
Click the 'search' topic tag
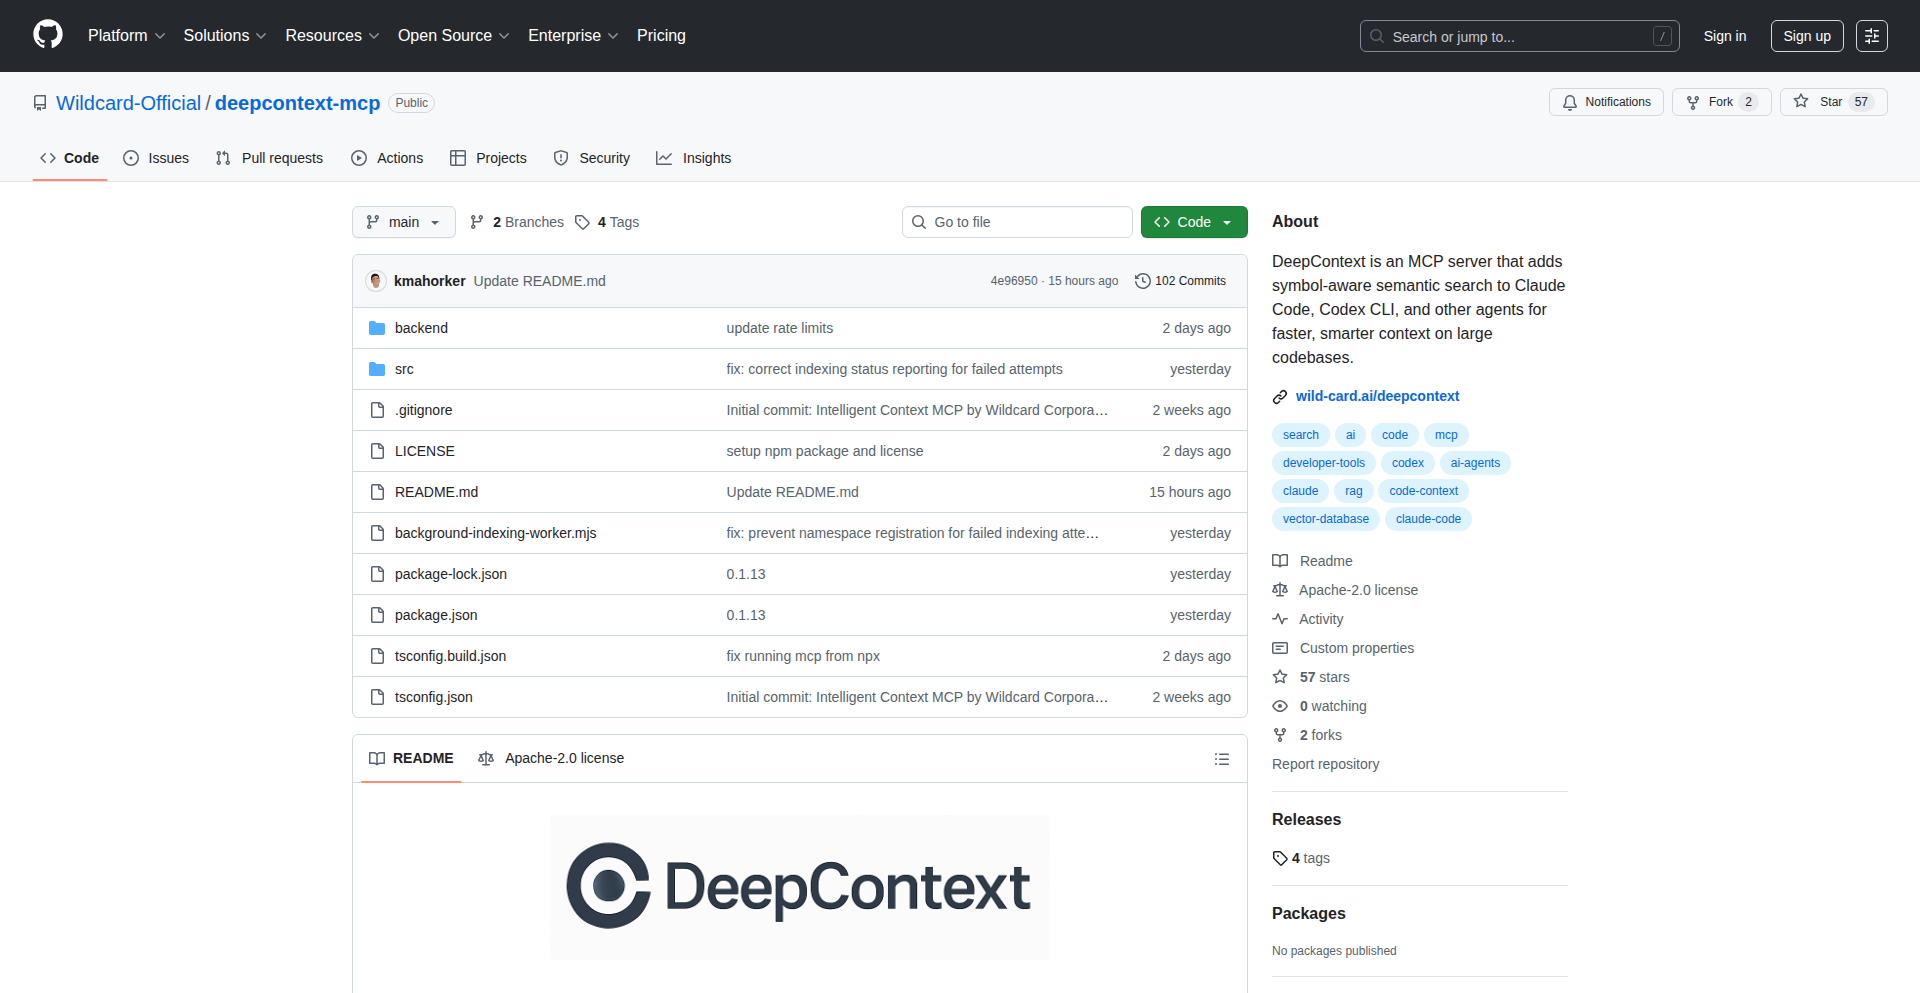coord(1300,435)
